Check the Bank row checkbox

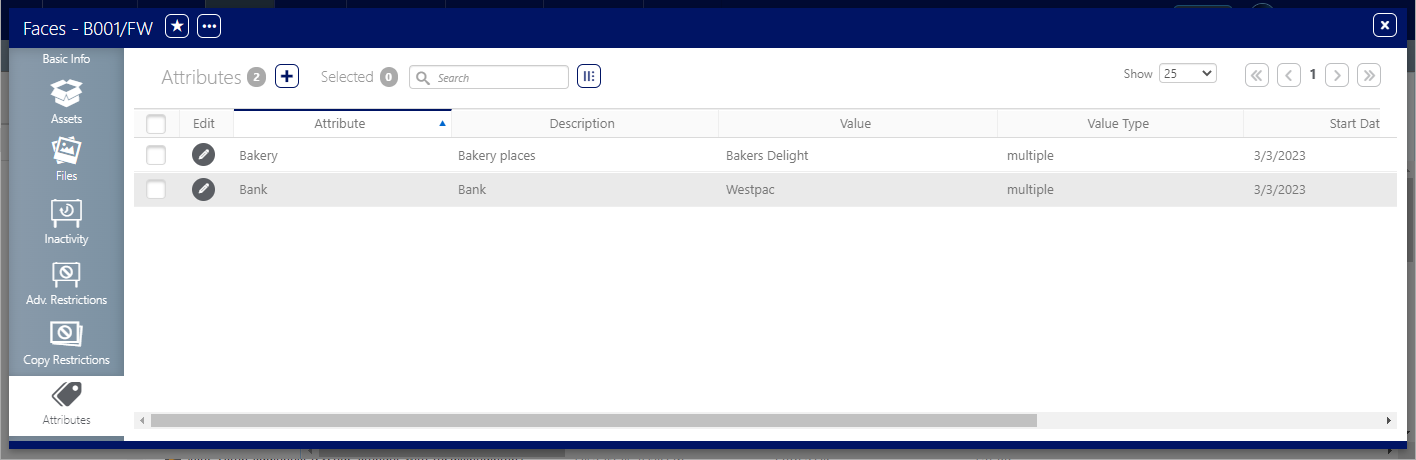156,189
